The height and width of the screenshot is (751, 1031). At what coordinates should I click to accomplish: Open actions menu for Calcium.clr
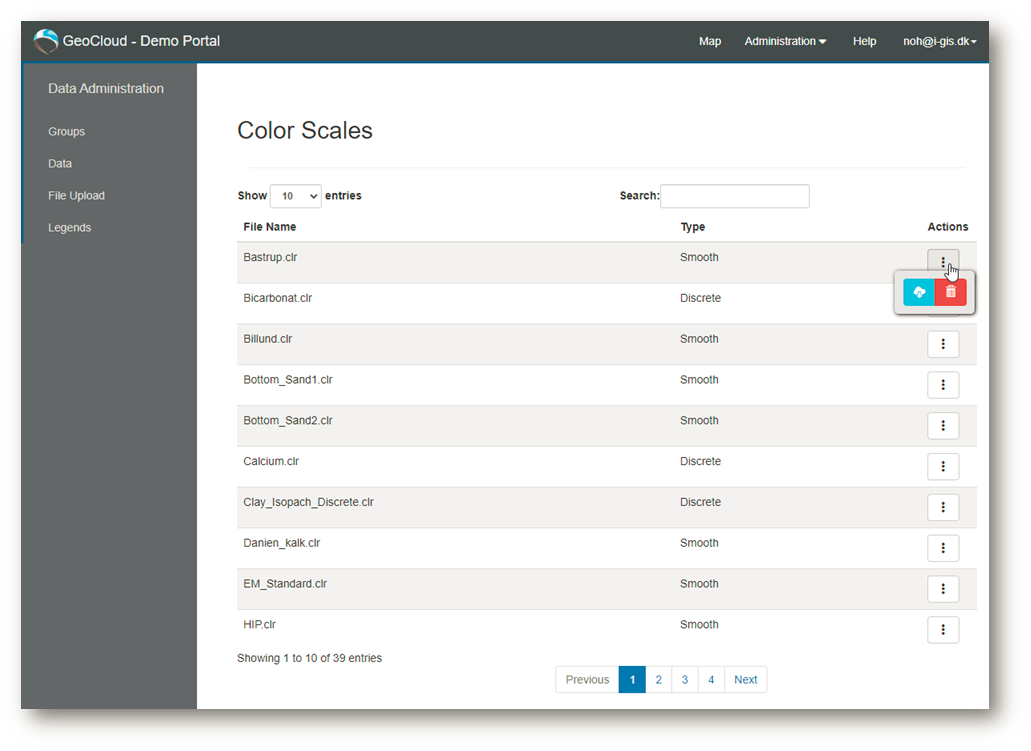943,466
